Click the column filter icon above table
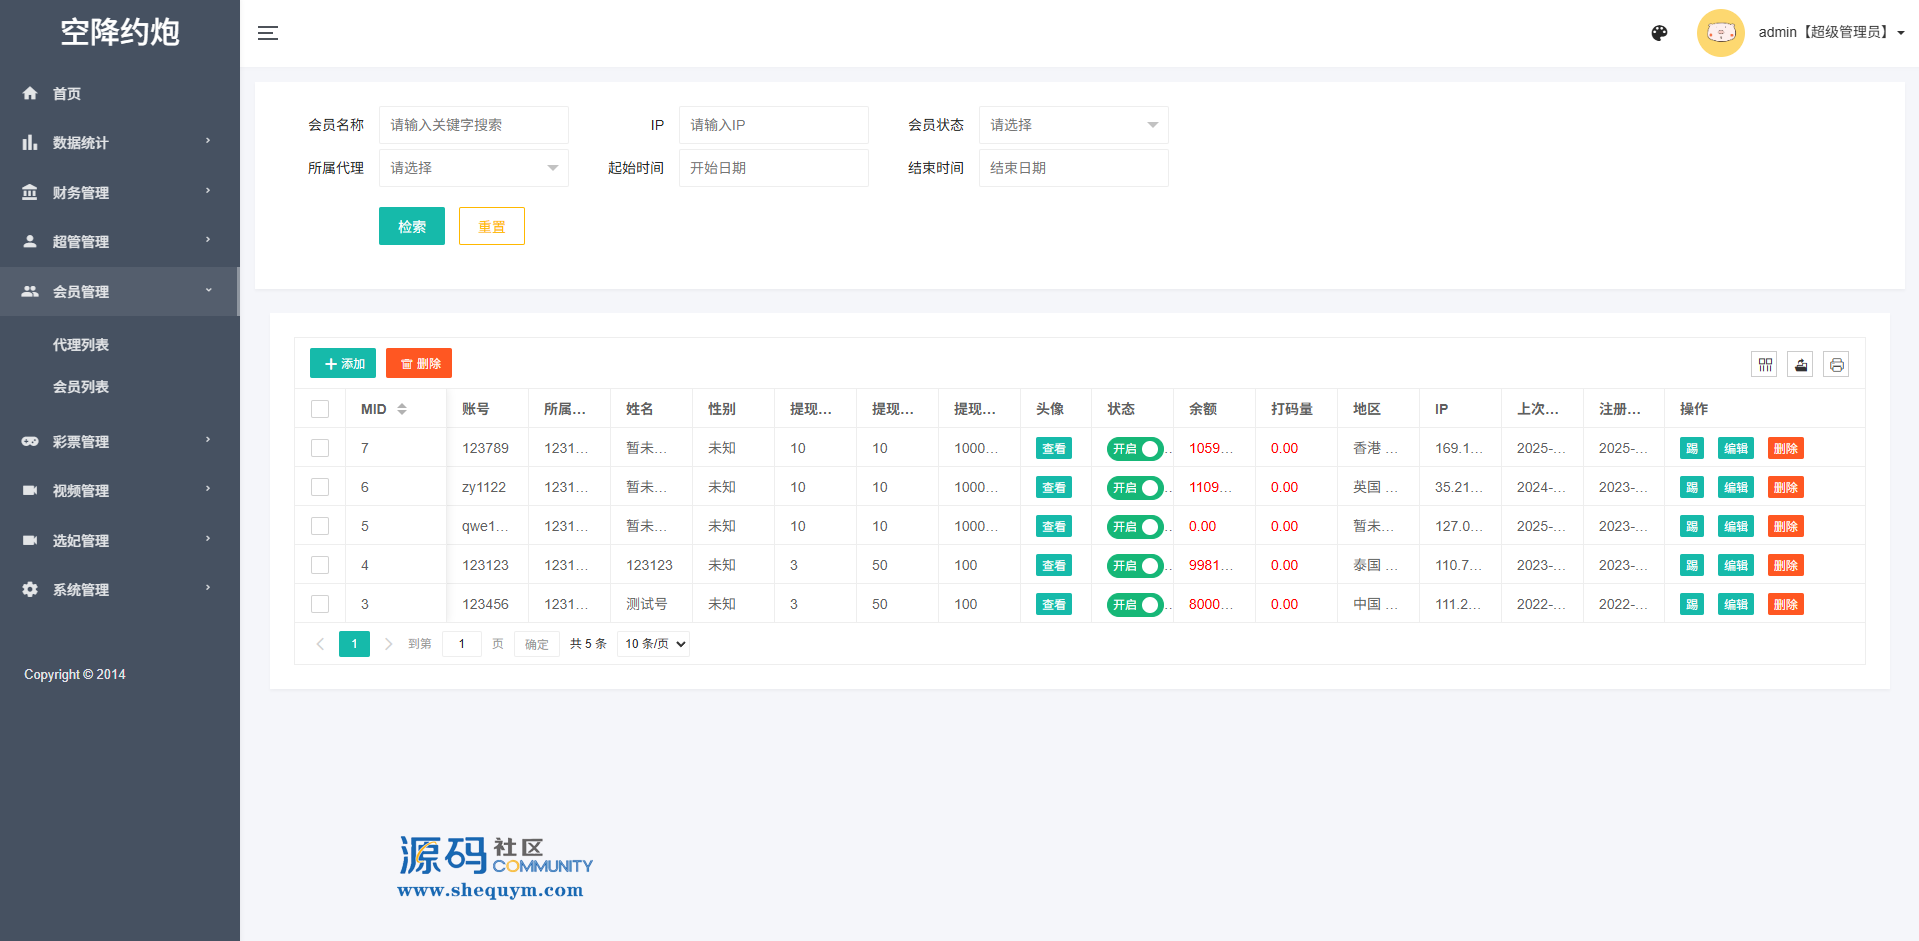This screenshot has width=1919, height=941. [x=1765, y=364]
